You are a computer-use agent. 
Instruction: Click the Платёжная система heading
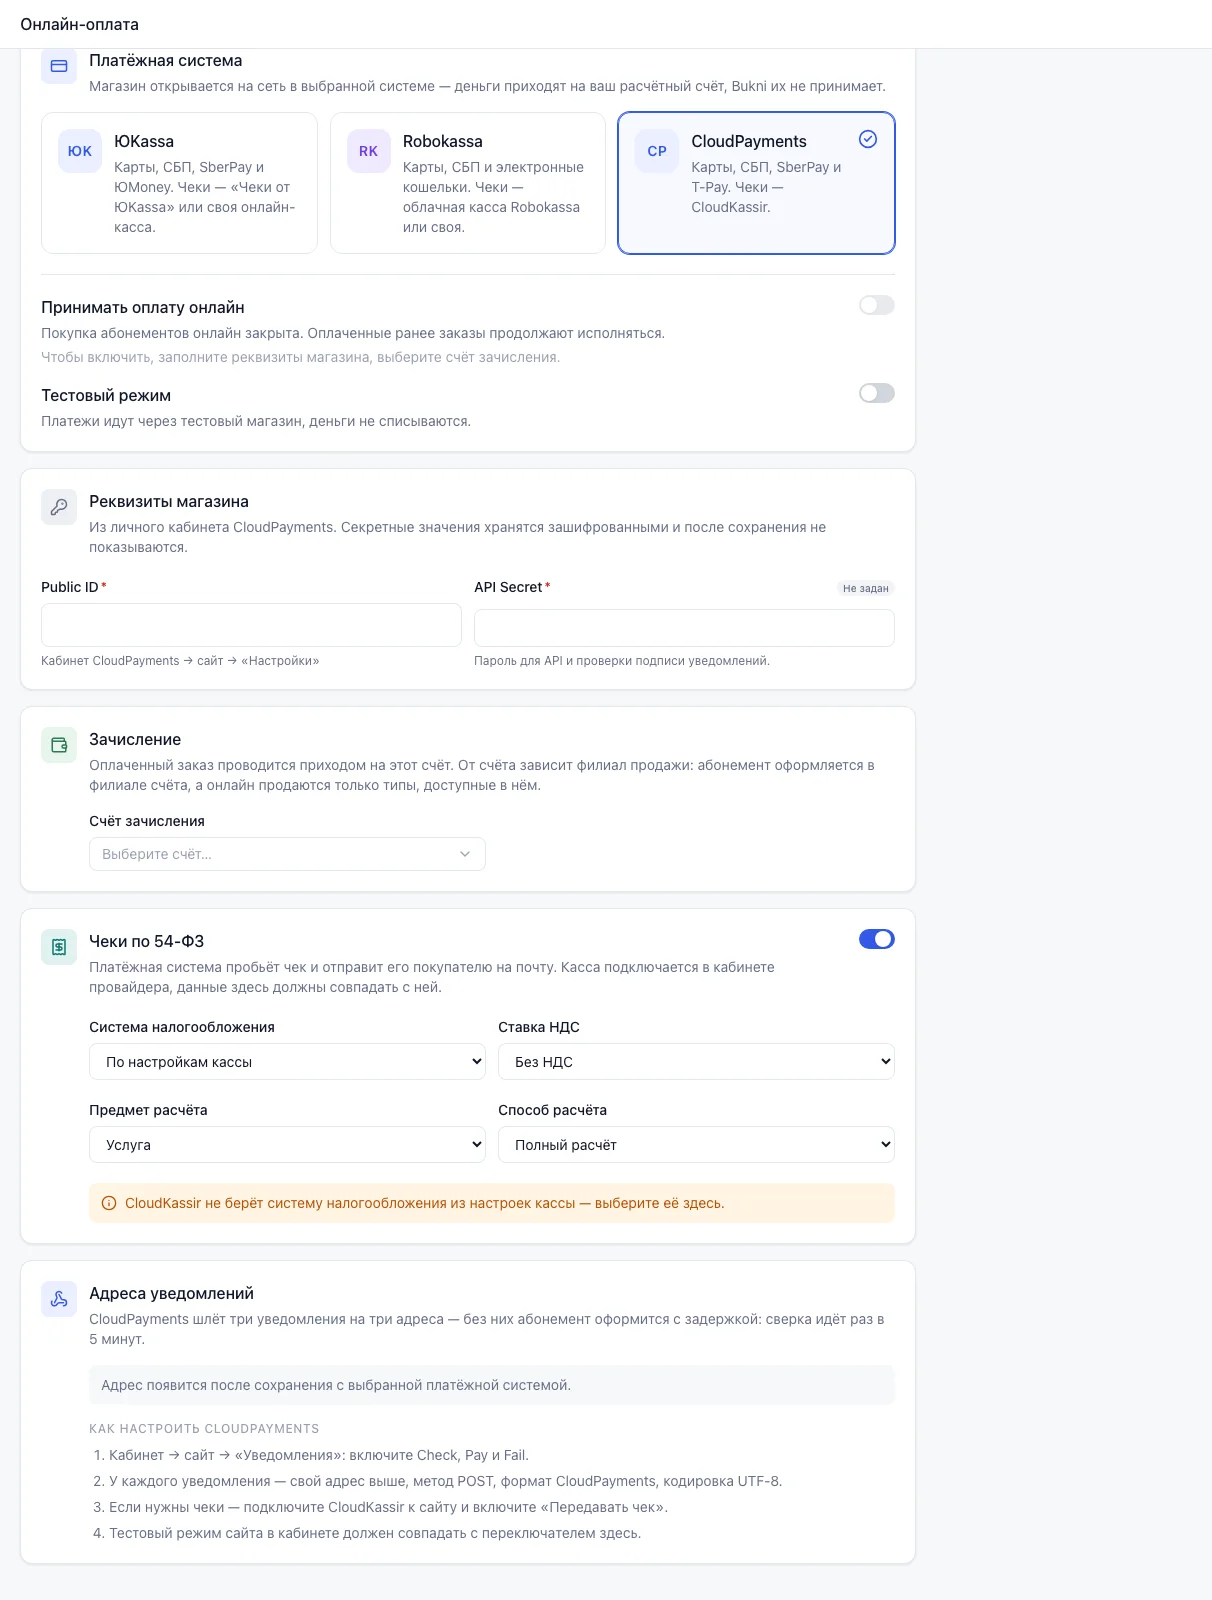166,60
